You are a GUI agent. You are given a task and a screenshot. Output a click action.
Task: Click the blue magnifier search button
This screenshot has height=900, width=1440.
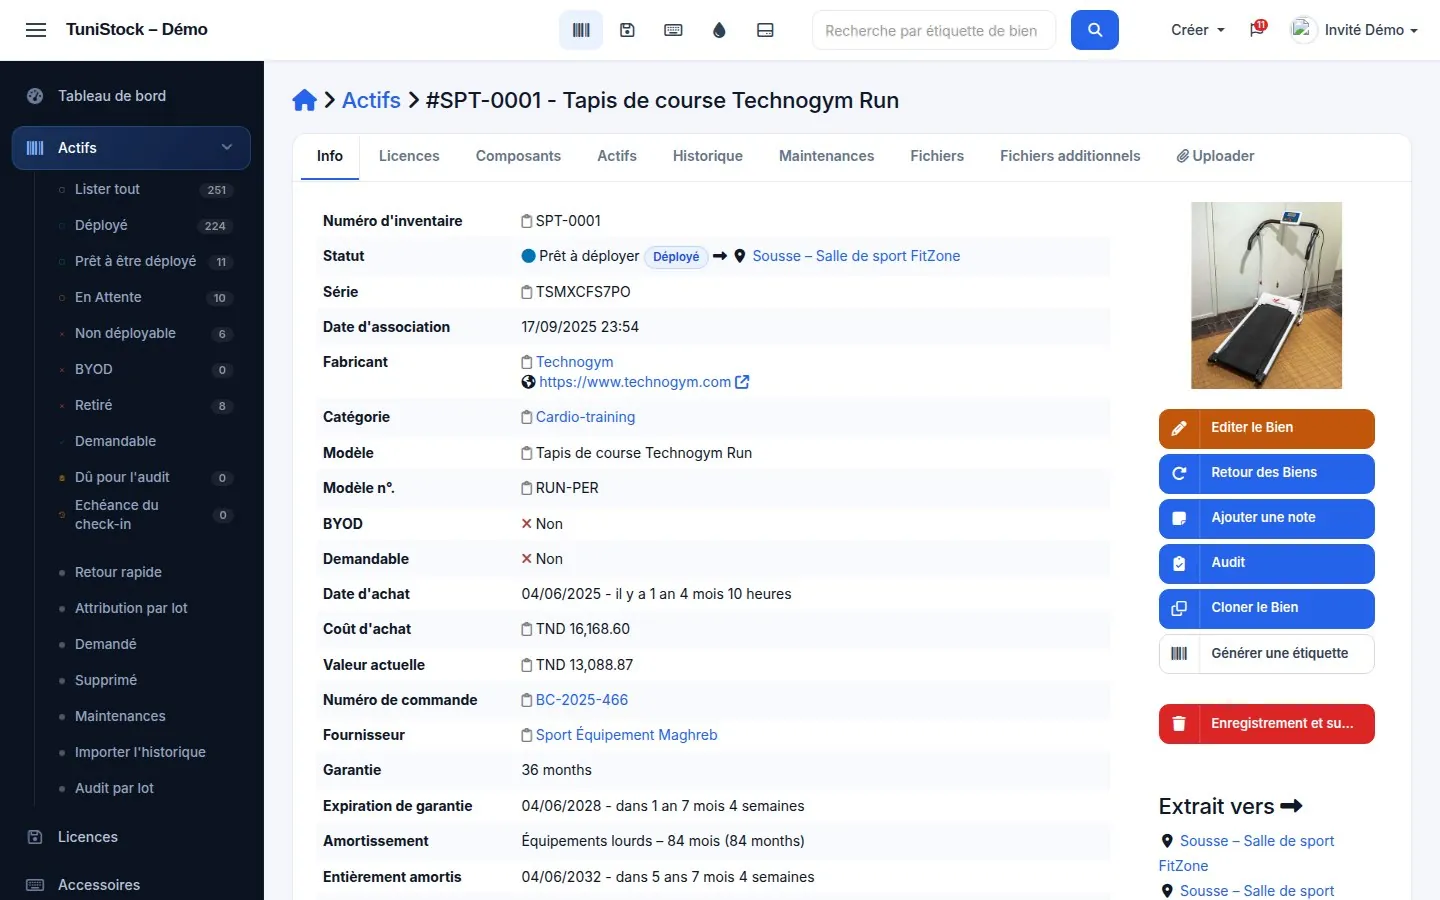(1094, 30)
